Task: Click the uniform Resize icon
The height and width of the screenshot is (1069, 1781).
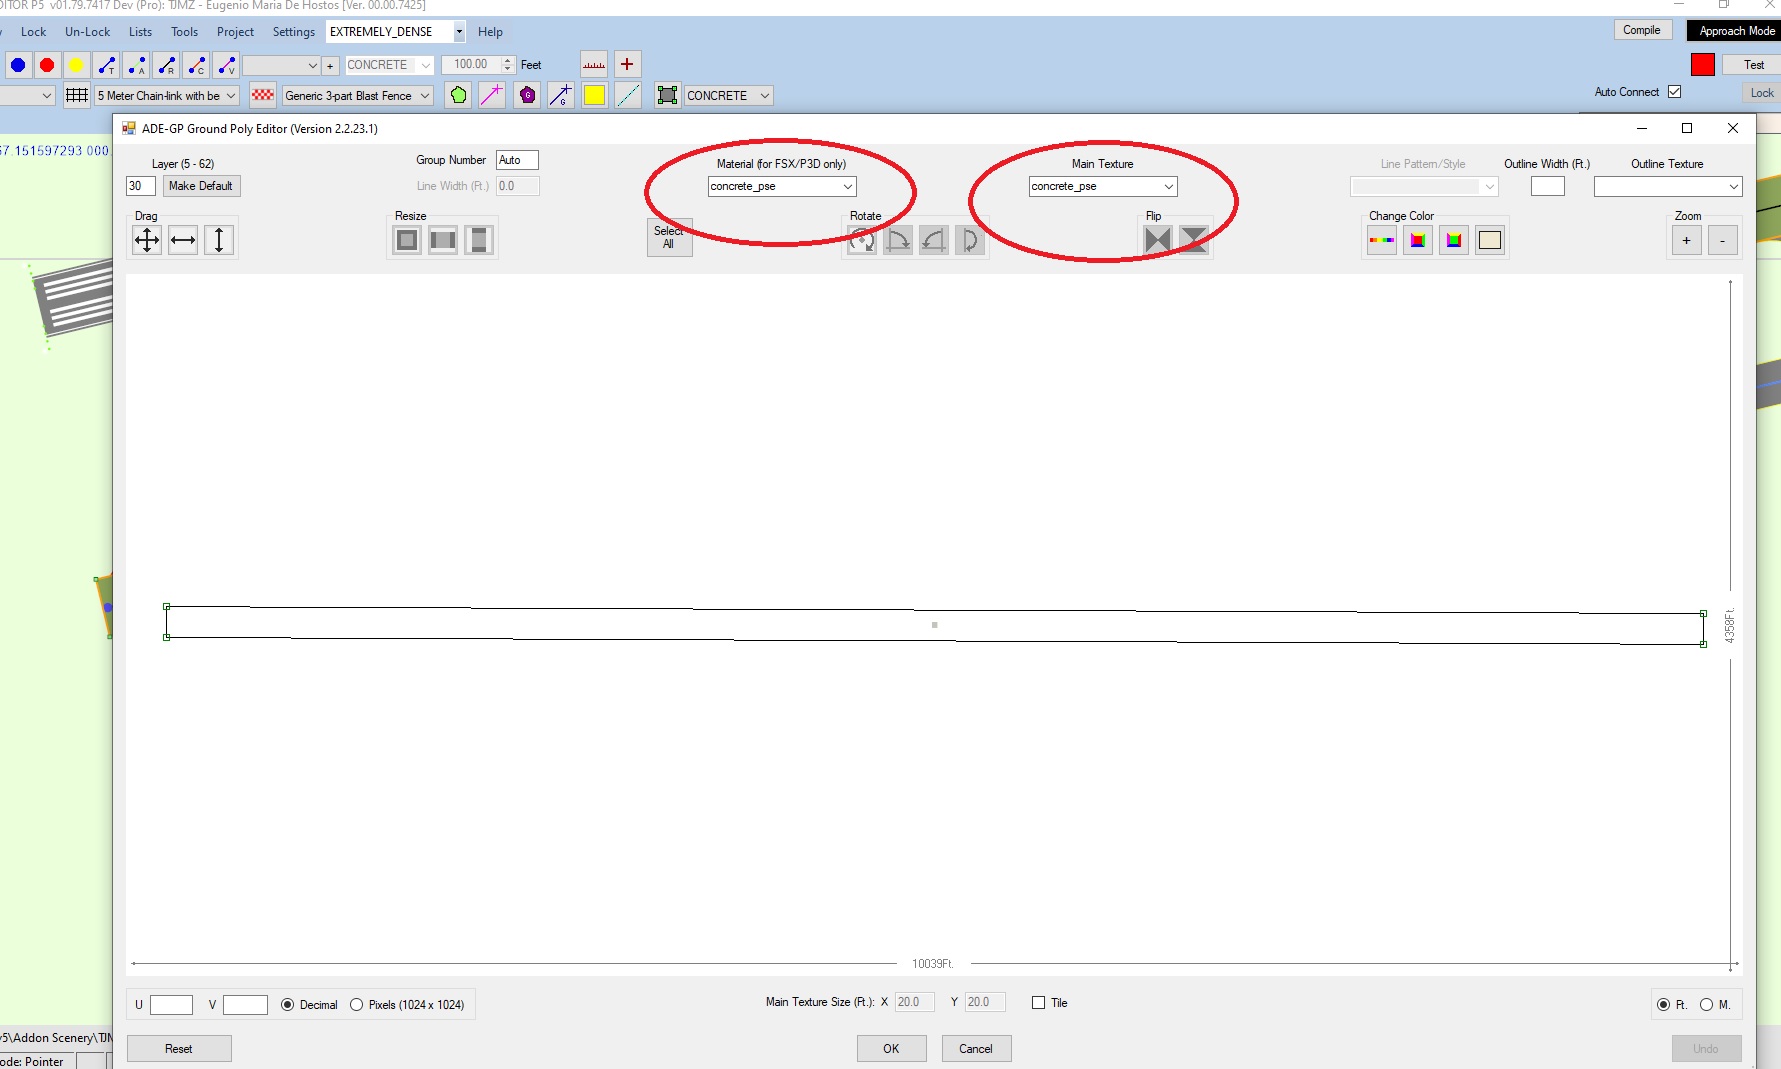Action: pyautogui.click(x=407, y=240)
